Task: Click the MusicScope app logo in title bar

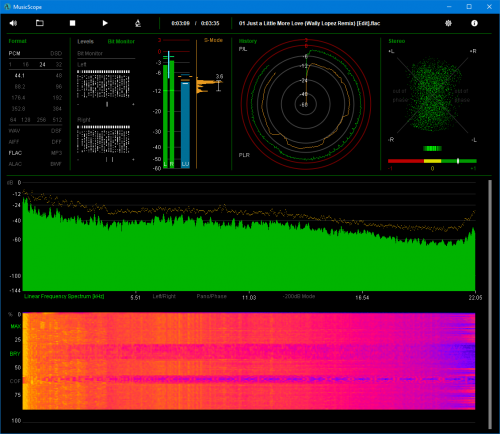Action: (7, 7)
